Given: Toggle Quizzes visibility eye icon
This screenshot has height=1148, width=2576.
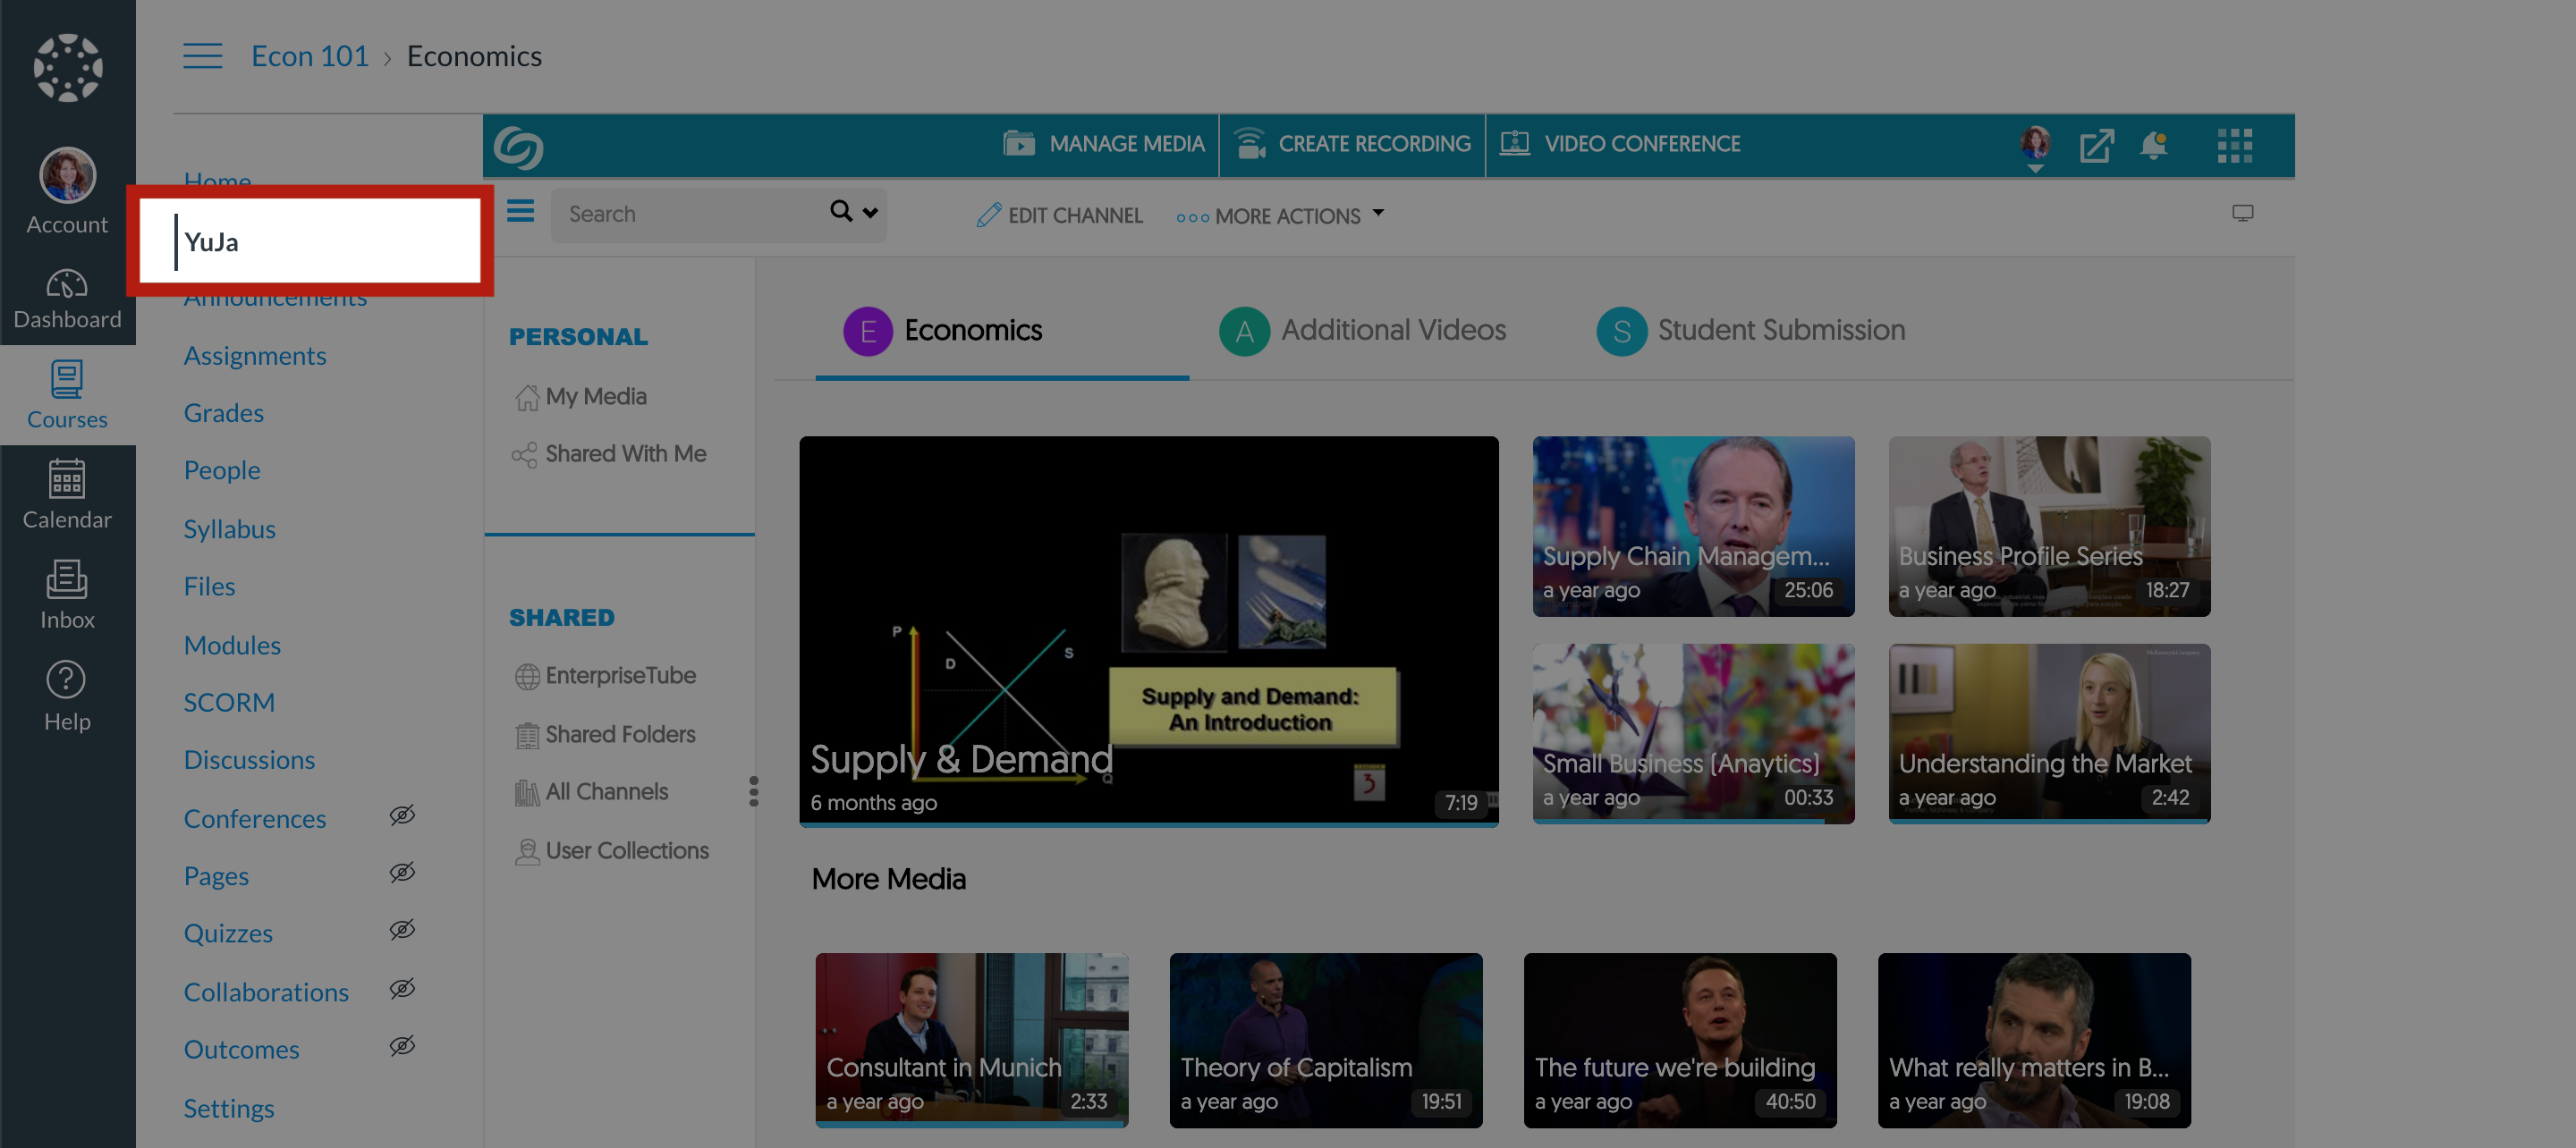Looking at the screenshot, I should point(402,930).
